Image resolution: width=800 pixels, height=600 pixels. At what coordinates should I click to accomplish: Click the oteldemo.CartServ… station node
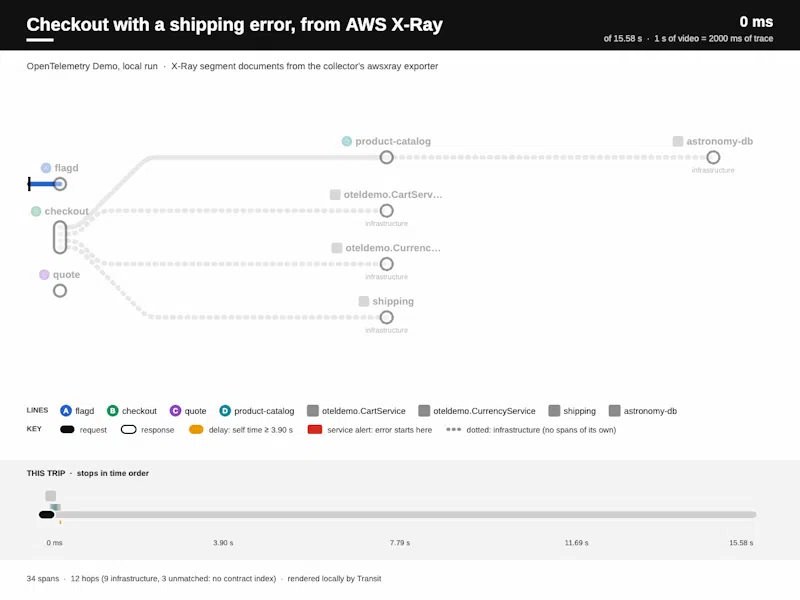pyautogui.click(x=387, y=211)
